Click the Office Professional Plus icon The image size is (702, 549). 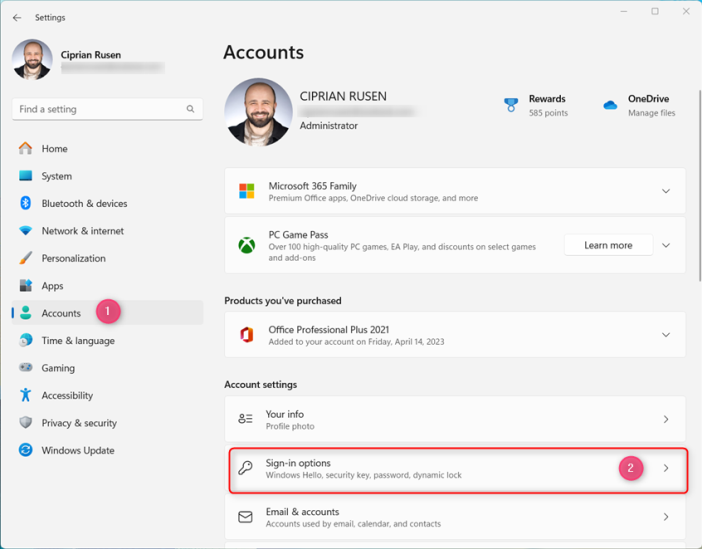coord(246,335)
